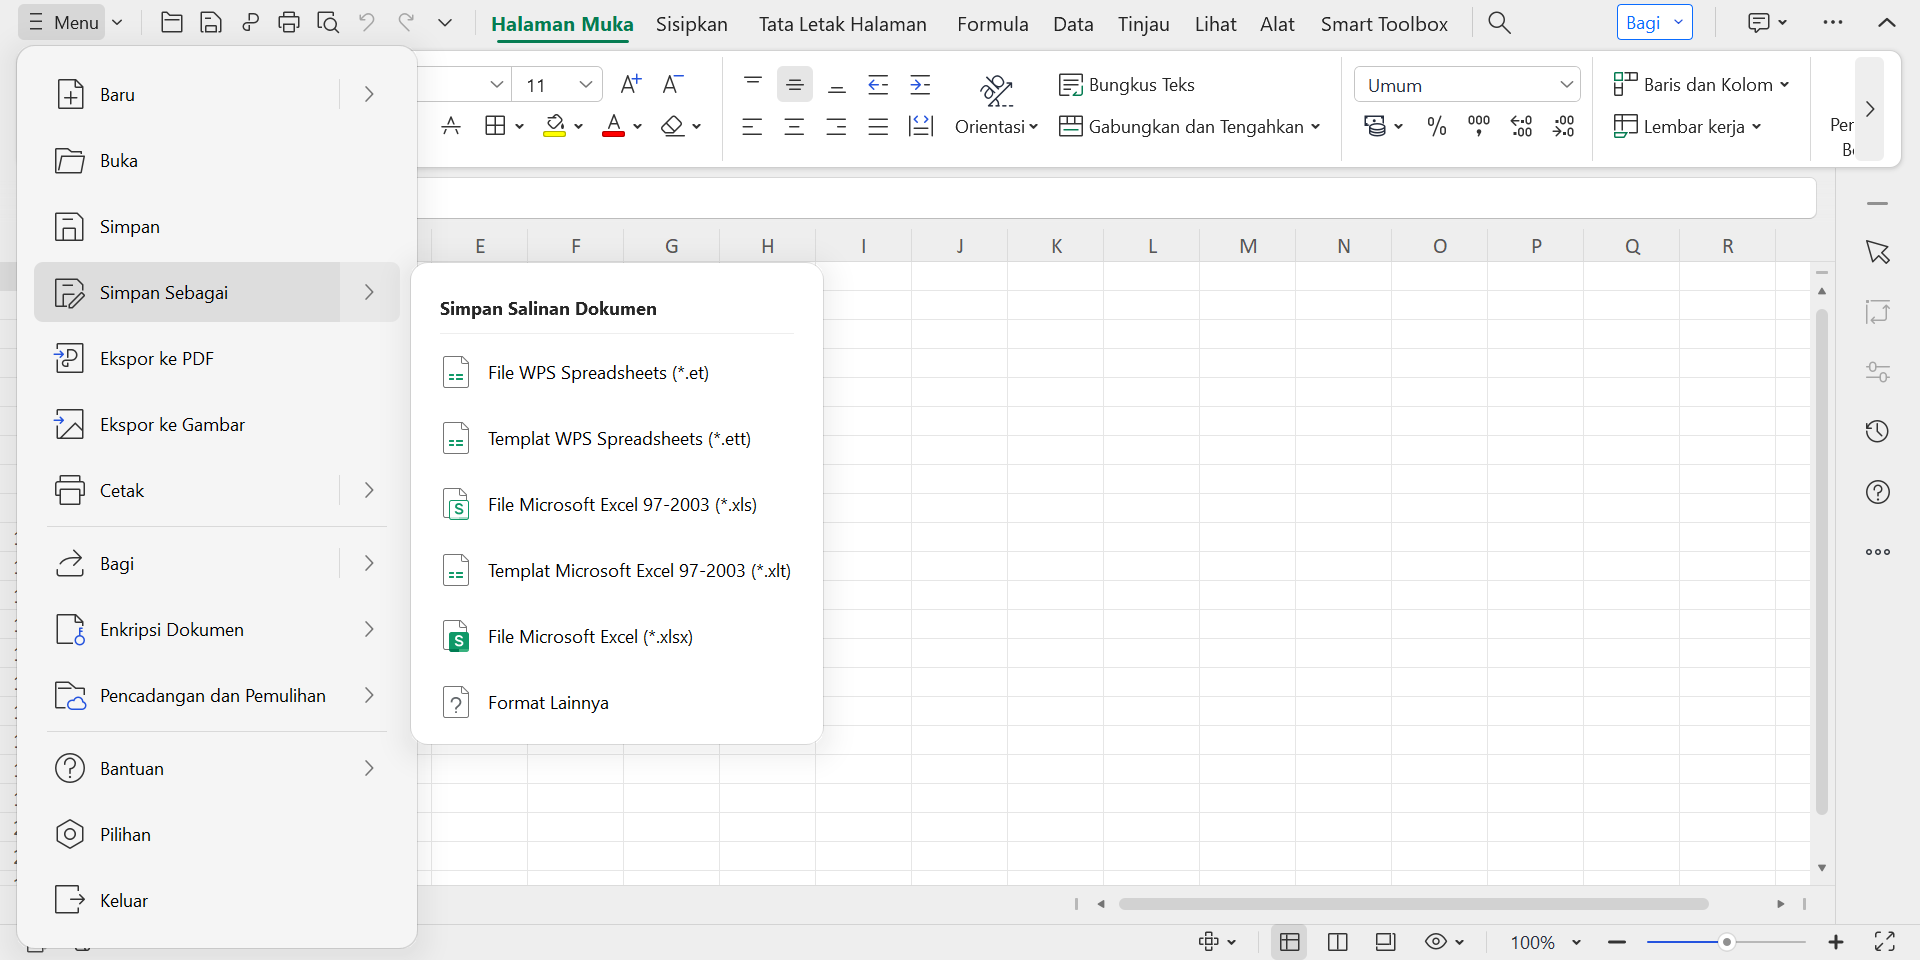1920x960 pixels.
Task: Toggle center horizontal alignment
Action: click(794, 126)
